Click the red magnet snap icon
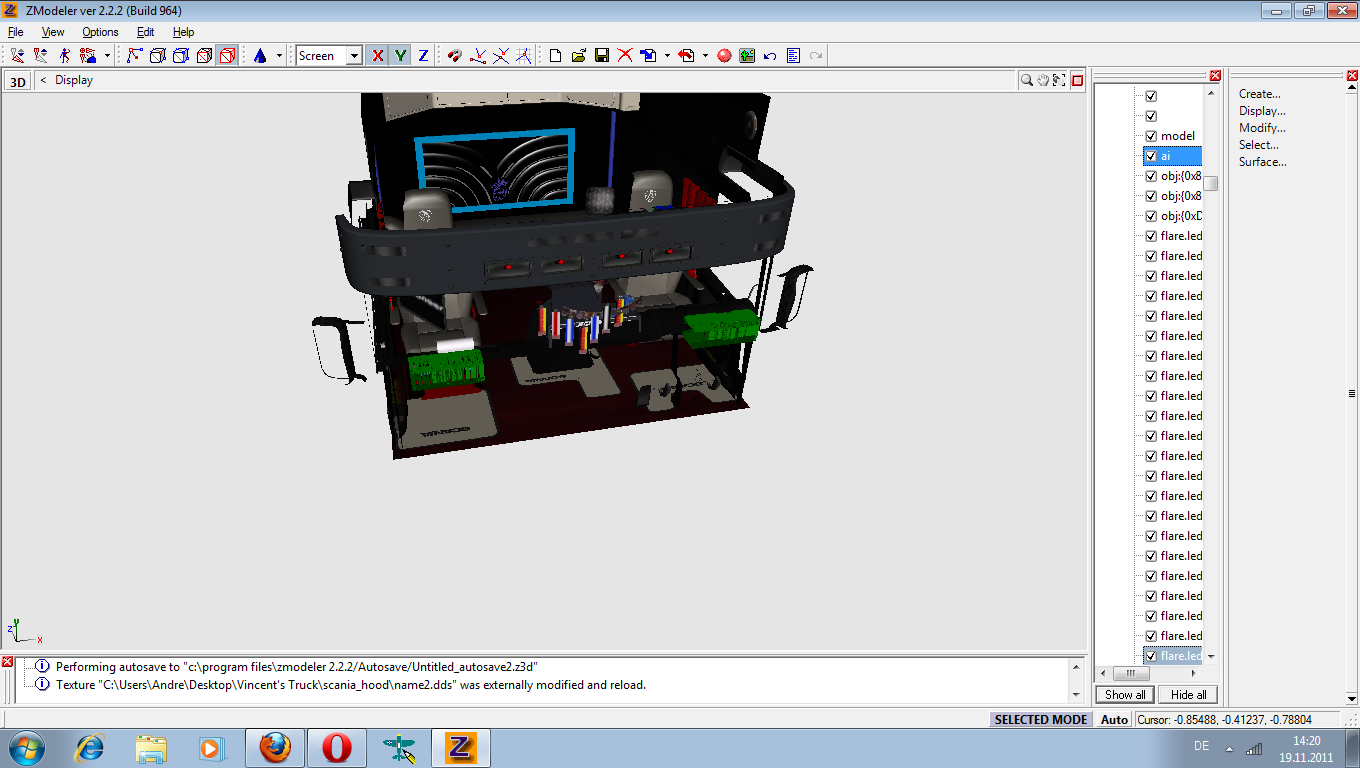1360x768 pixels. click(x=455, y=56)
